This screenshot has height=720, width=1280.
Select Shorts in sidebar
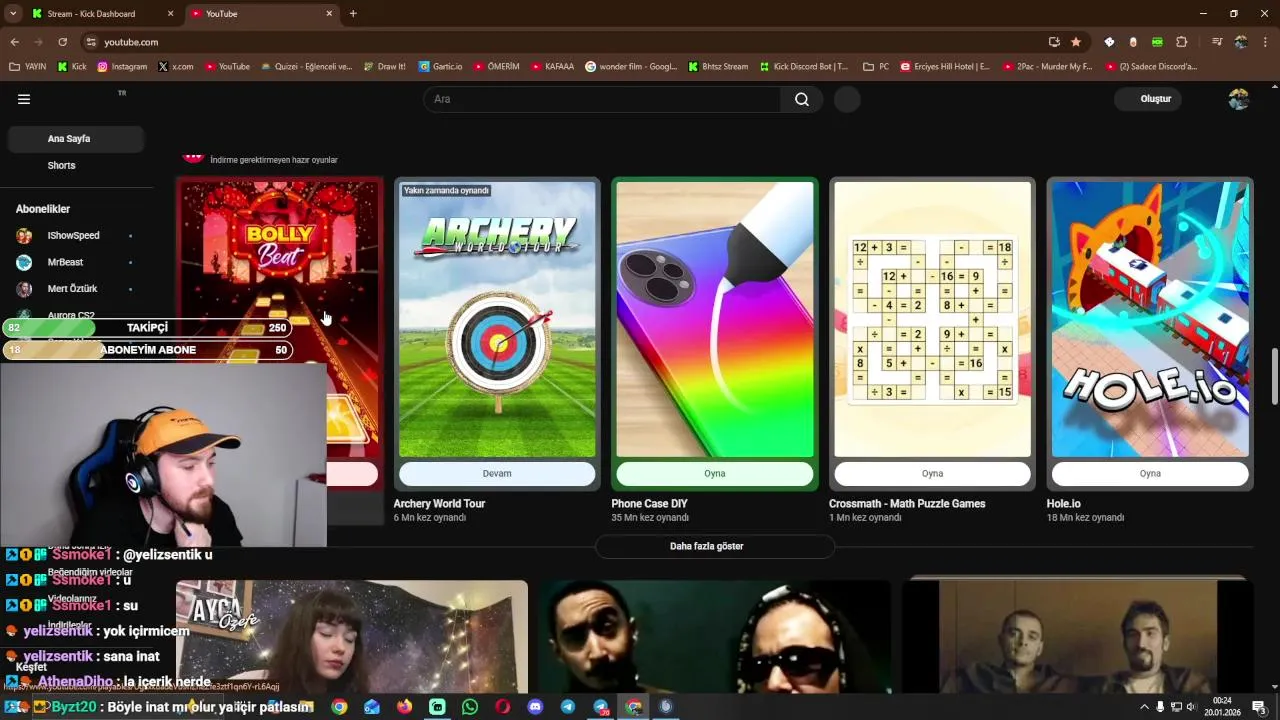point(76,165)
